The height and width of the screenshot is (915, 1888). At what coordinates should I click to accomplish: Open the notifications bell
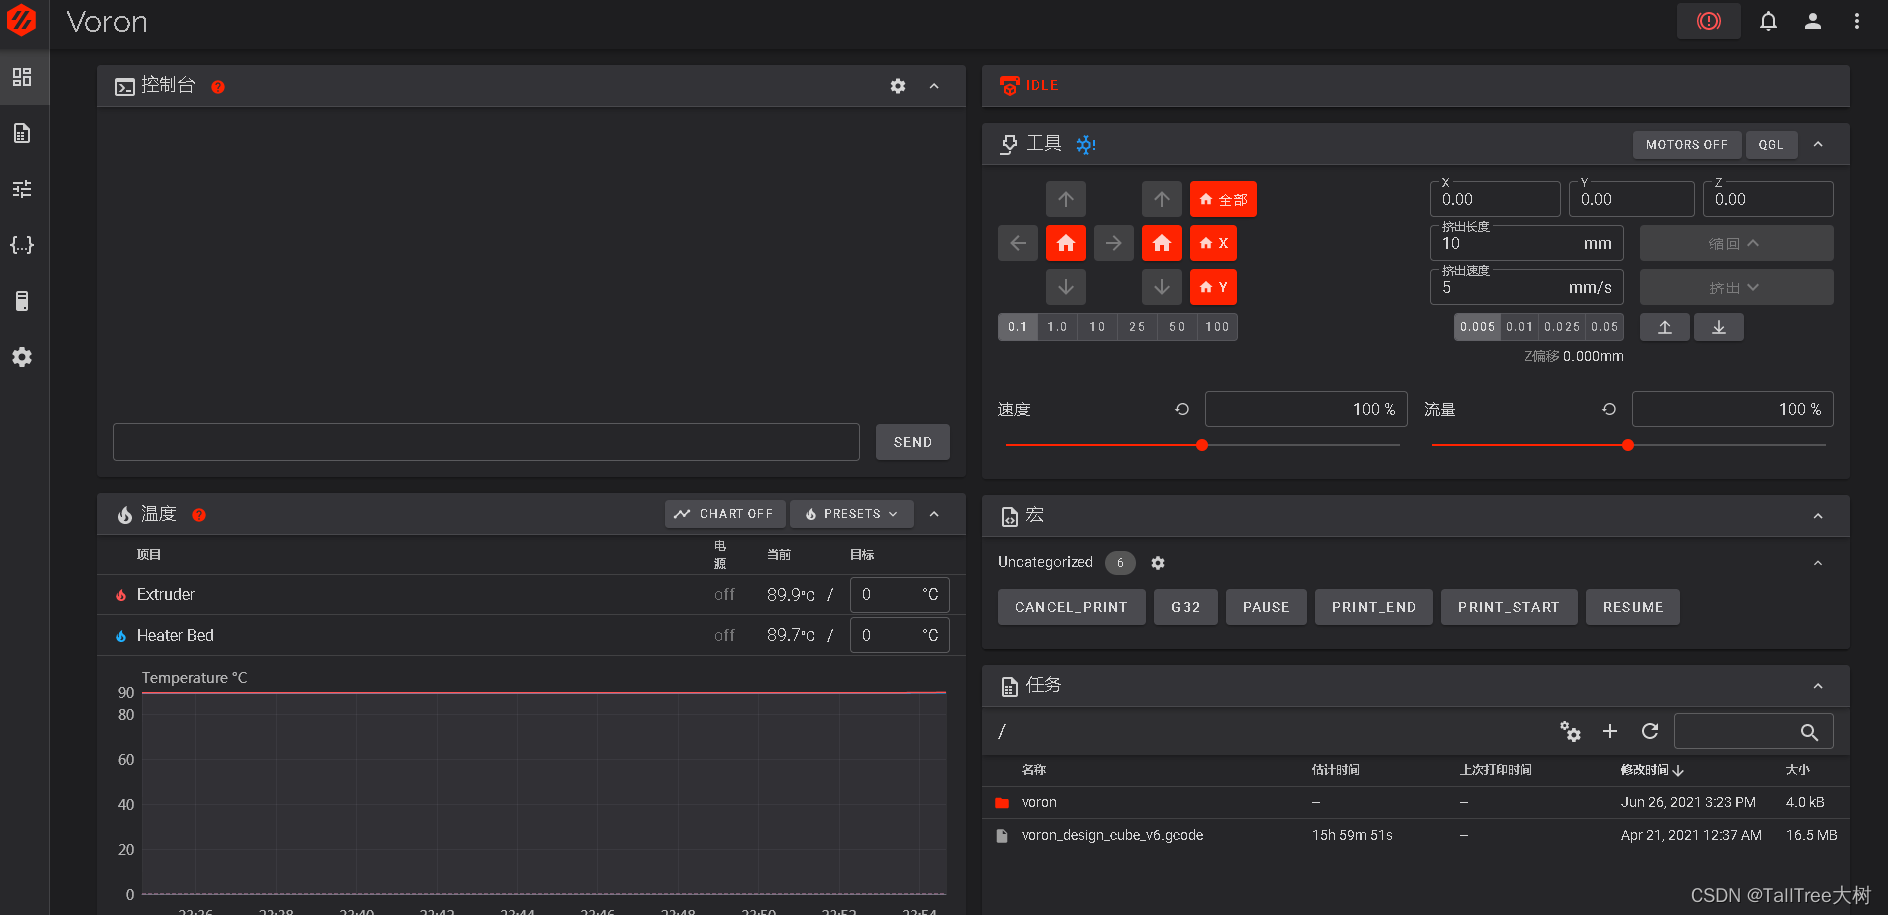coord(1768,21)
